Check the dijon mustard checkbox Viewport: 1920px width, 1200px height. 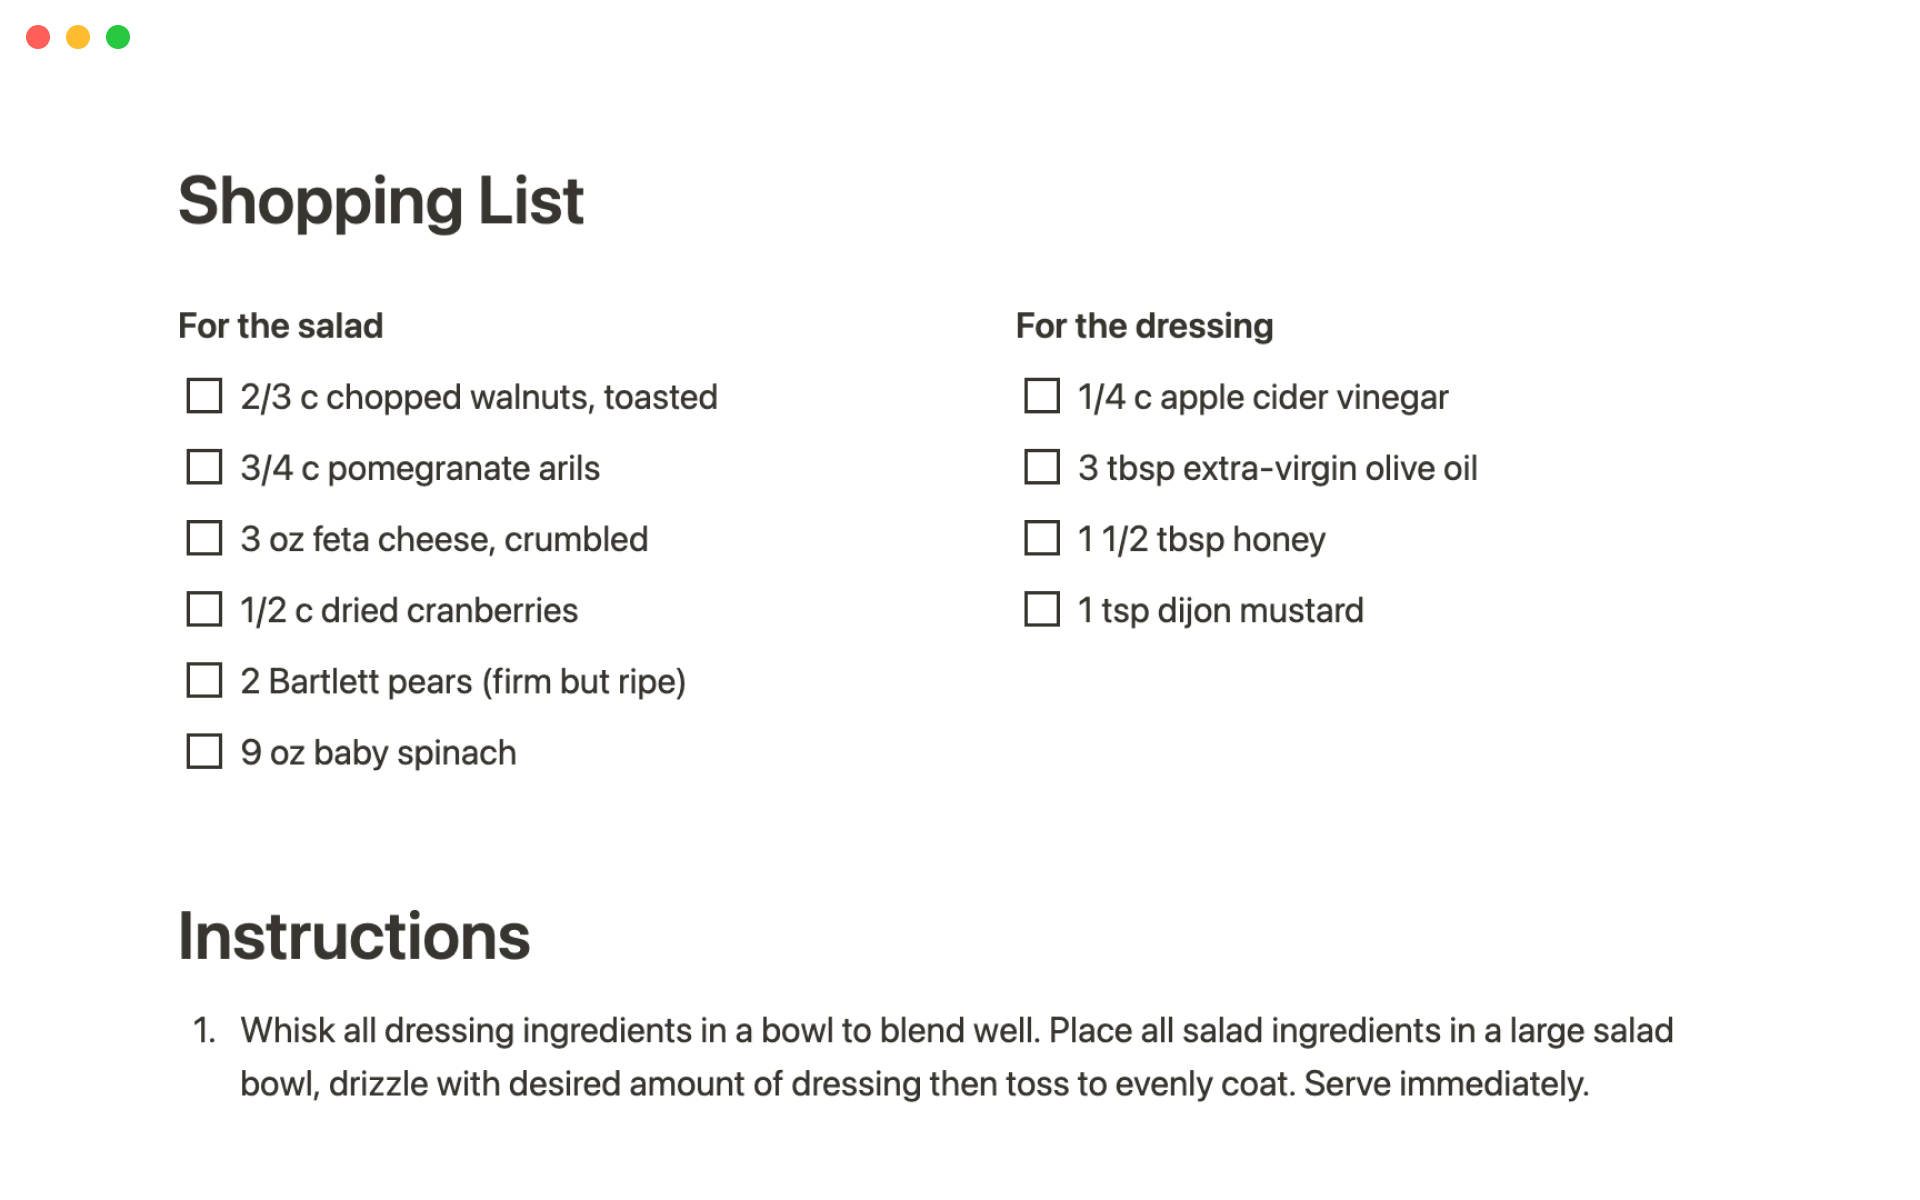click(x=1042, y=609)
